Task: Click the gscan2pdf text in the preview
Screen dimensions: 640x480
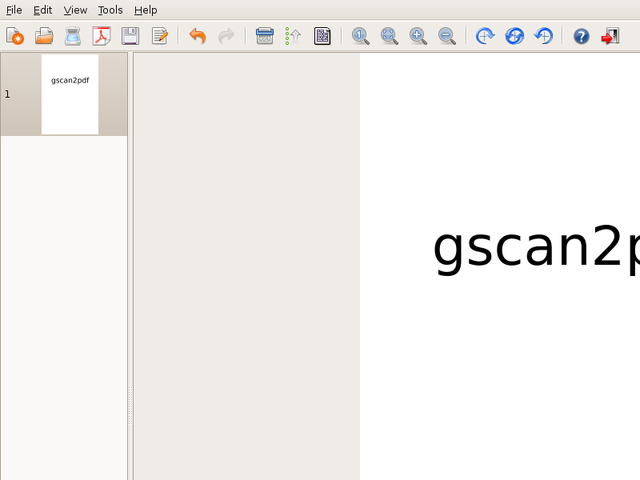Action: (x=536, y=248)
